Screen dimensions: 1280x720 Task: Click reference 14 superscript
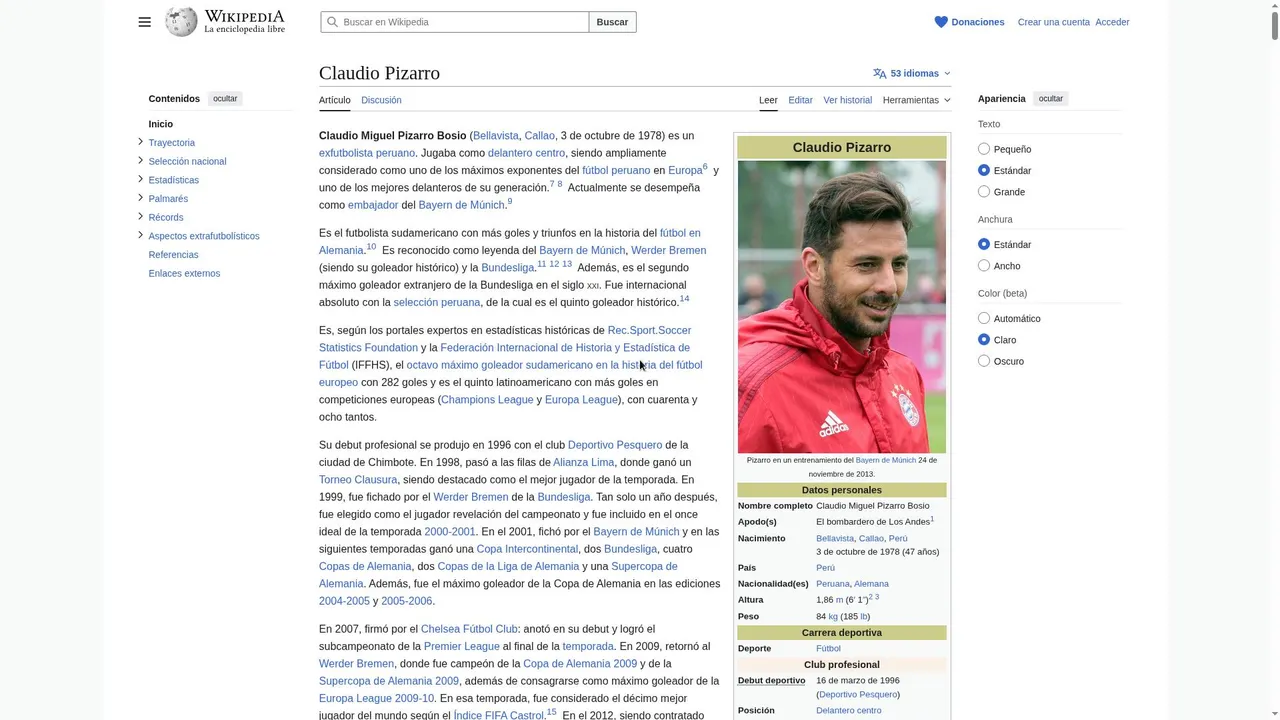[x=684, y=299]
